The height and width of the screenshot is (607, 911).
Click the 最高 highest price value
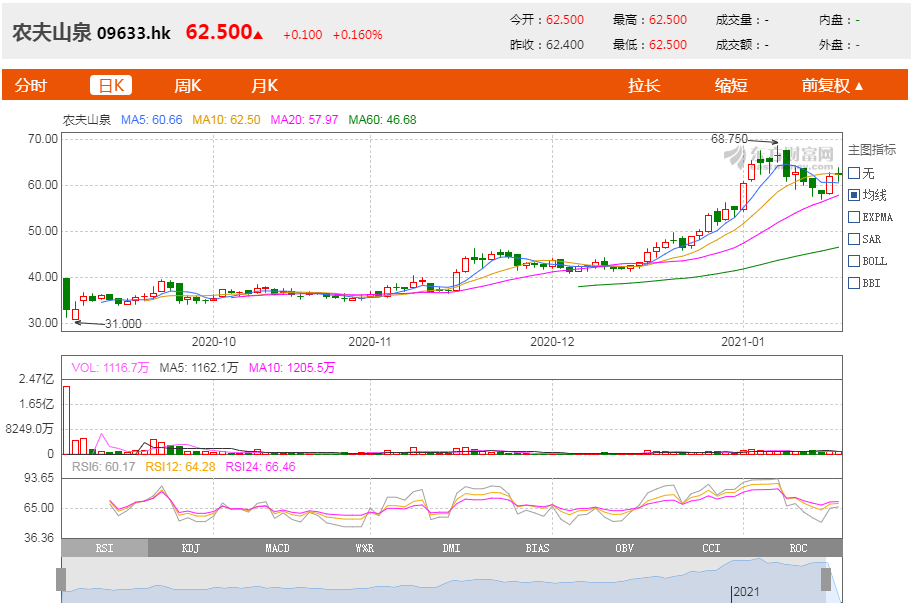pos(668,20)
